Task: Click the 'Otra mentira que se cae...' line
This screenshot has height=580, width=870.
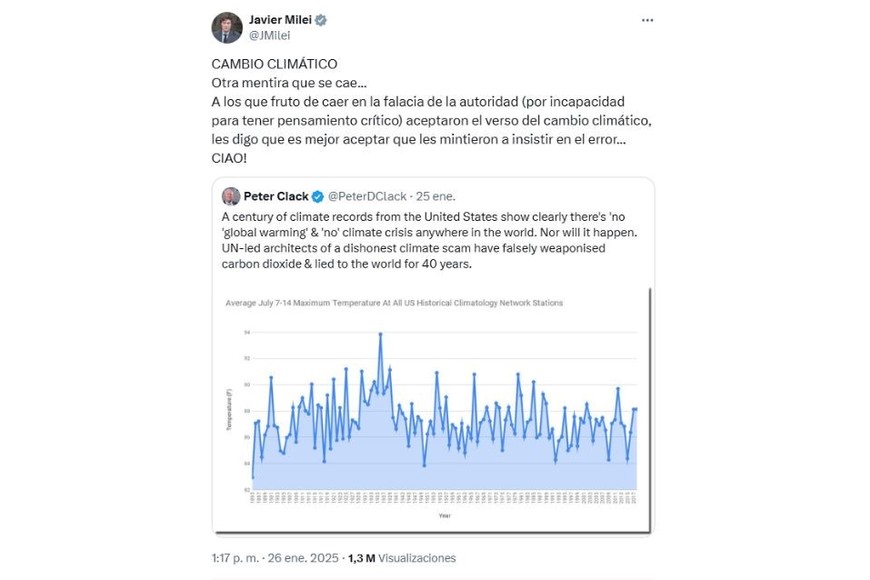Action: pos(289,82)
